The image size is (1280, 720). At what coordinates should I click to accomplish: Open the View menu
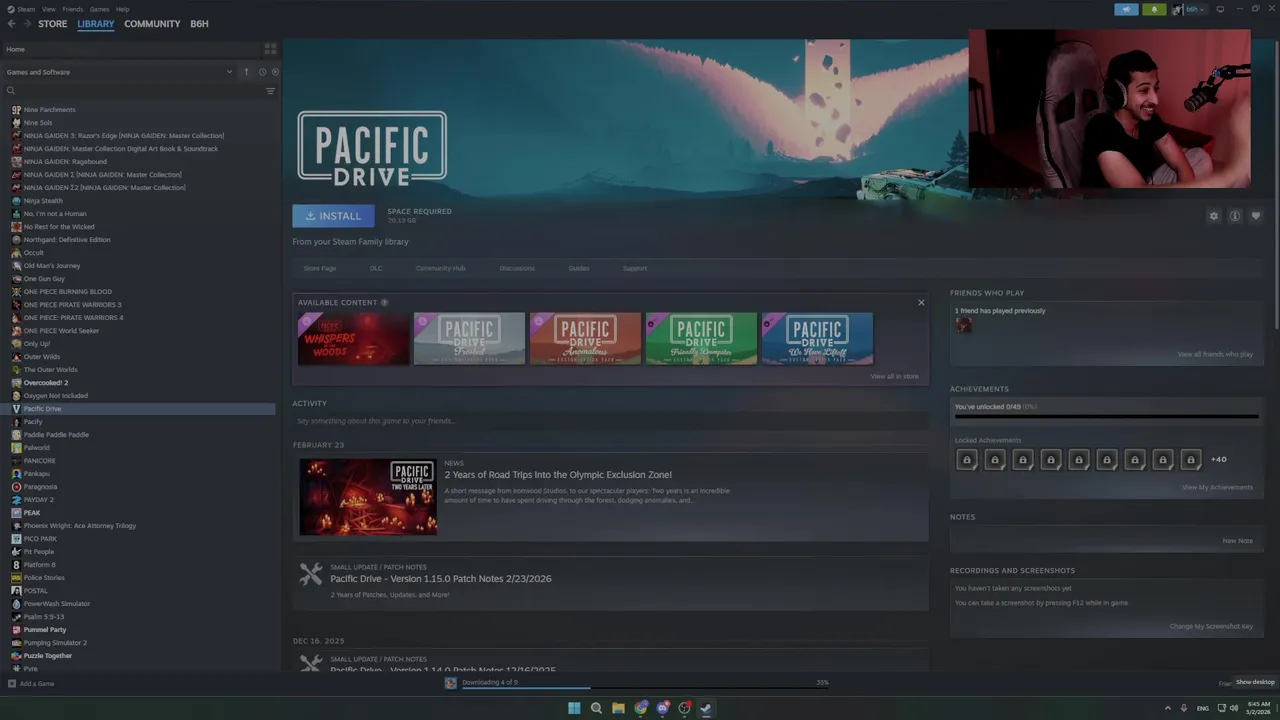point(48,9)
